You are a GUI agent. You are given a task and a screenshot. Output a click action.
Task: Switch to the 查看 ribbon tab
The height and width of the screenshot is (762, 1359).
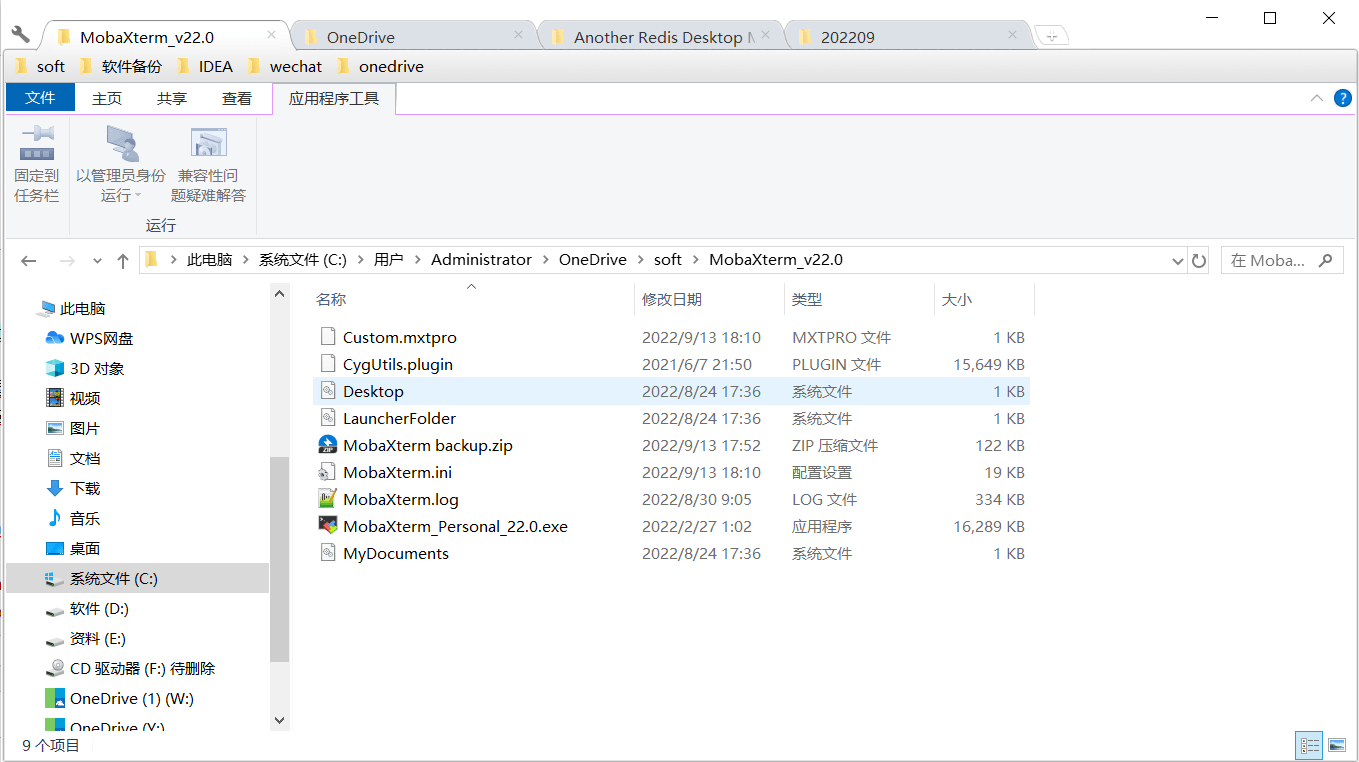(236, 98)
